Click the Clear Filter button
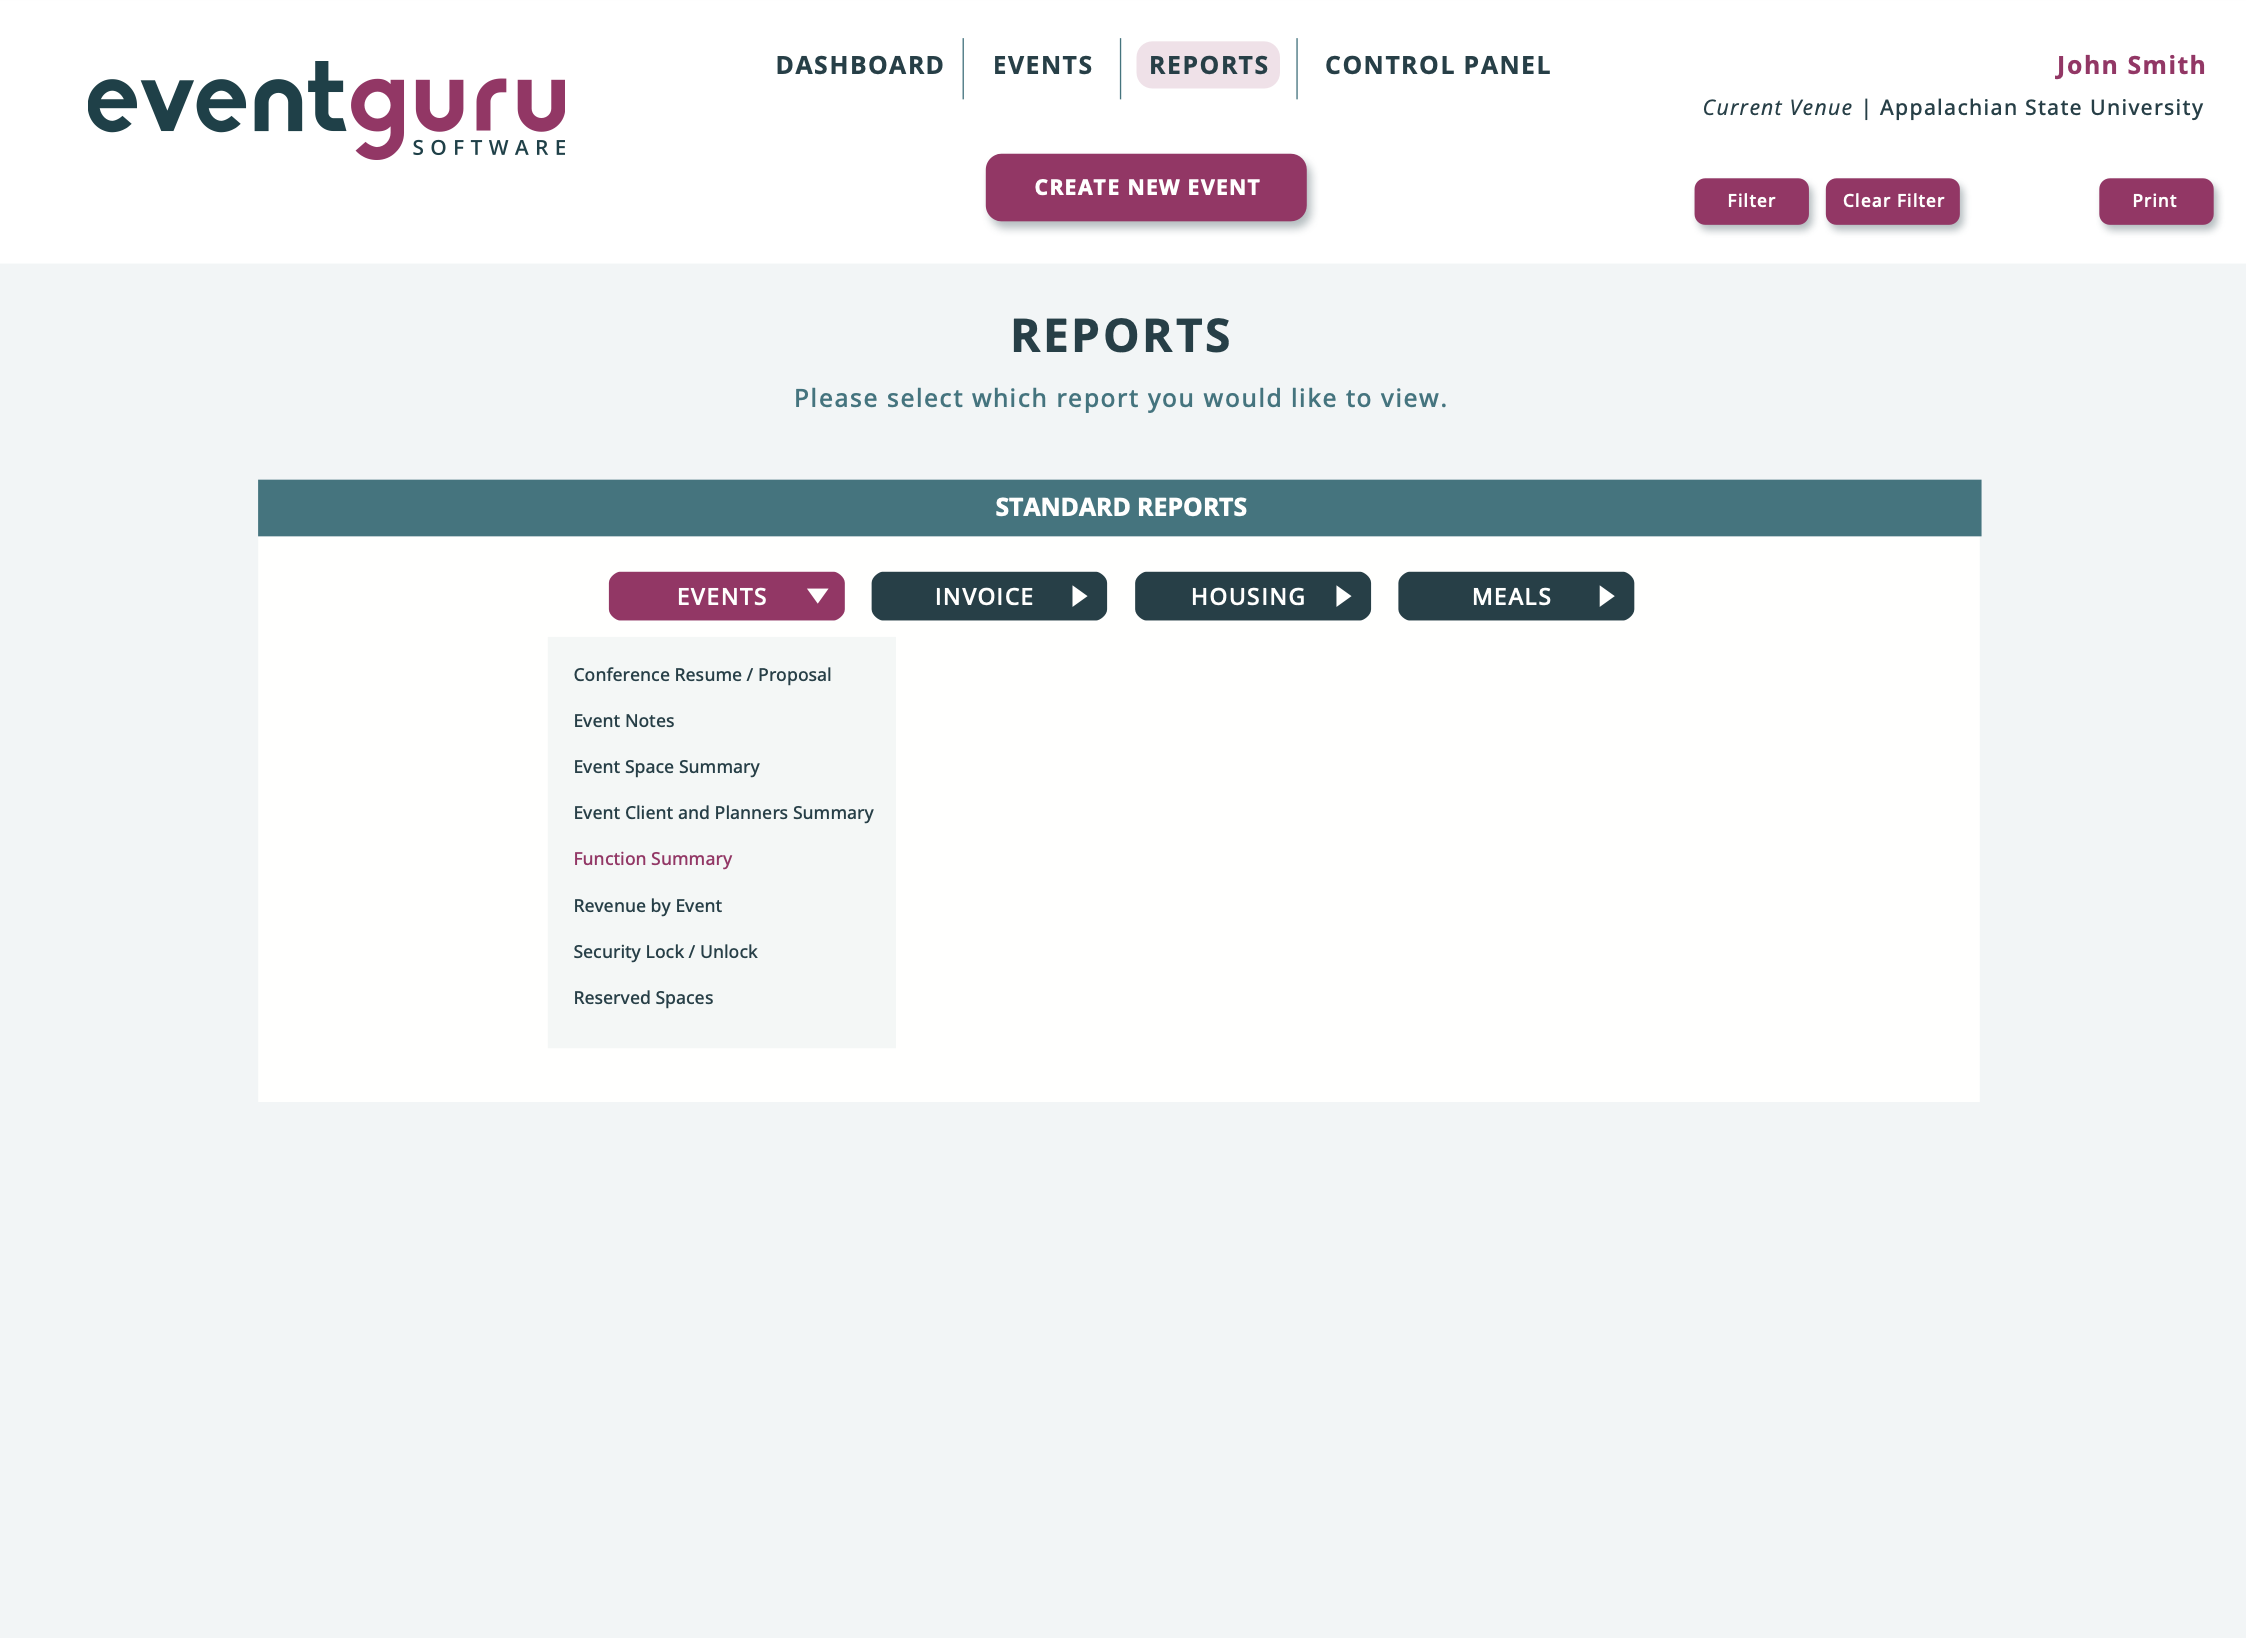This screenshot has height=1638, width=2246. (1892, 201)
